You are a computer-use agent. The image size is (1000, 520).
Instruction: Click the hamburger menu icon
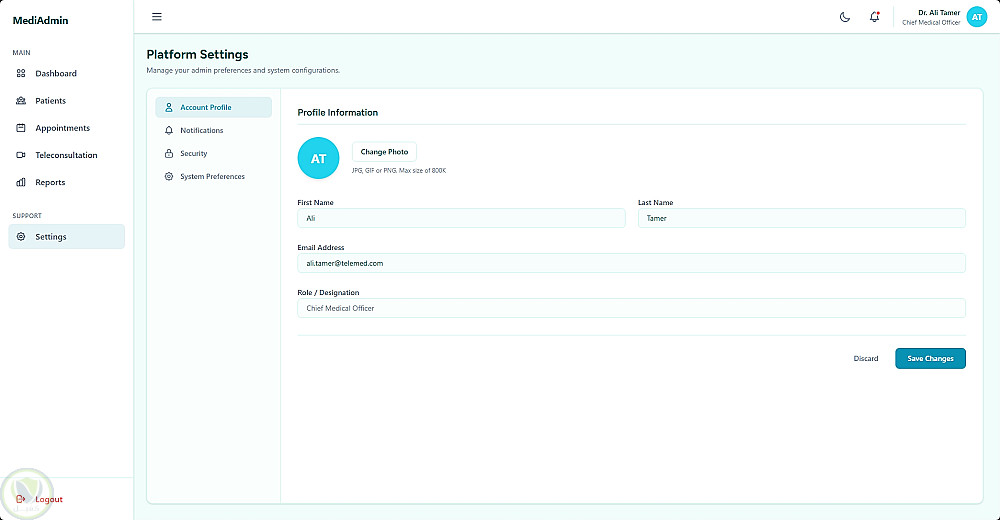156,17
